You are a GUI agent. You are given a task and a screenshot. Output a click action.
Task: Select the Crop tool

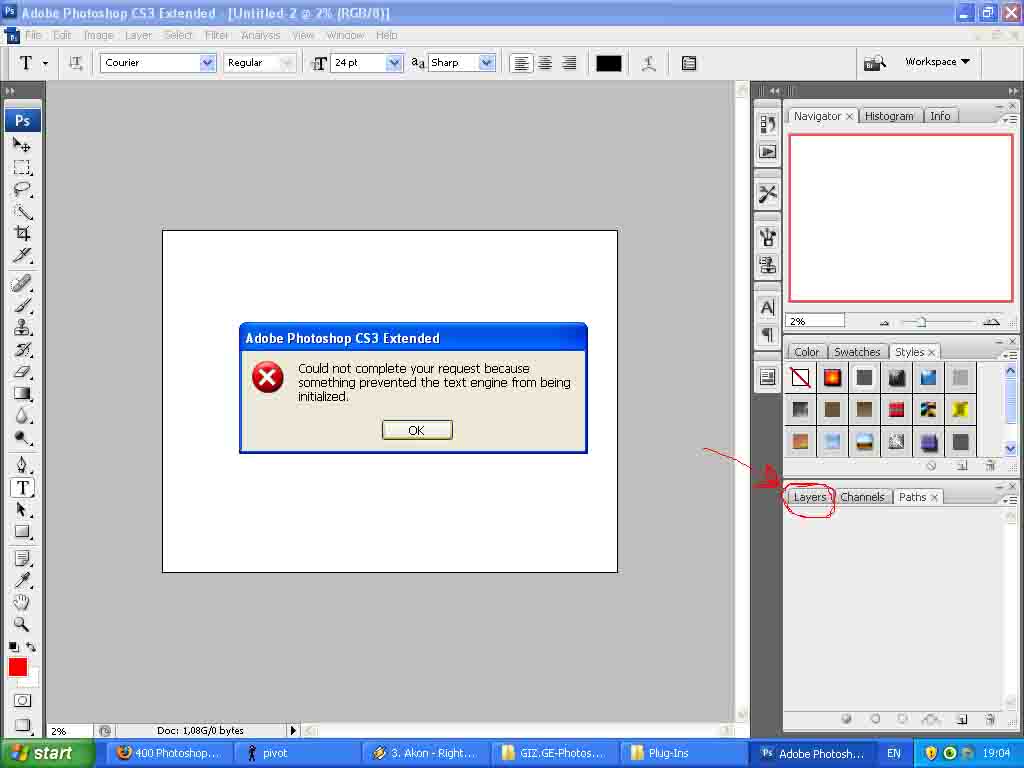[x=22, y=233]
